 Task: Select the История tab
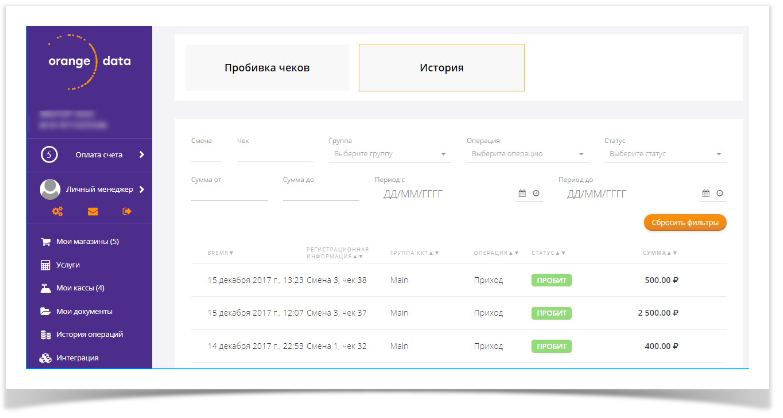(441, 68)
